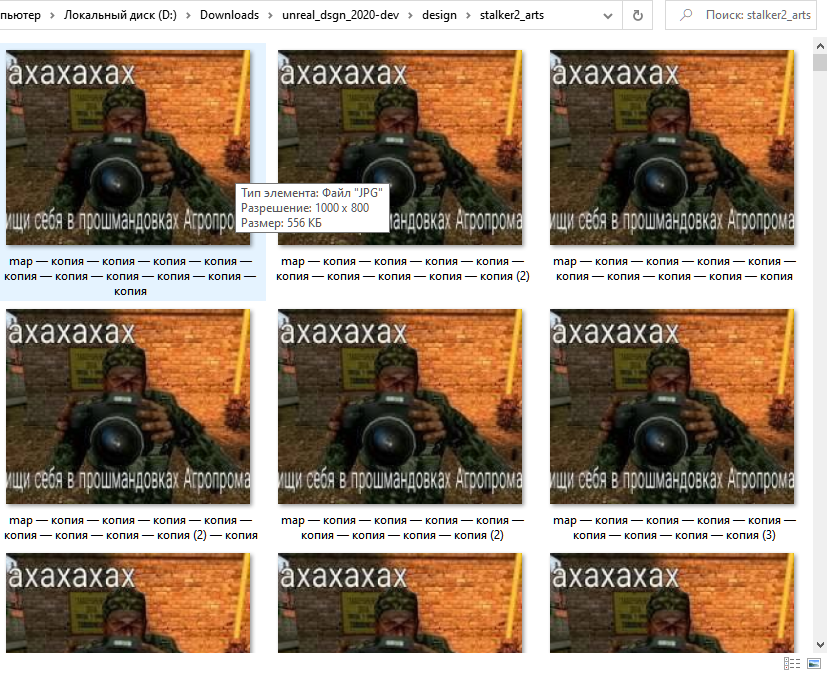Click filename ending копия (2) — копия

130,527
